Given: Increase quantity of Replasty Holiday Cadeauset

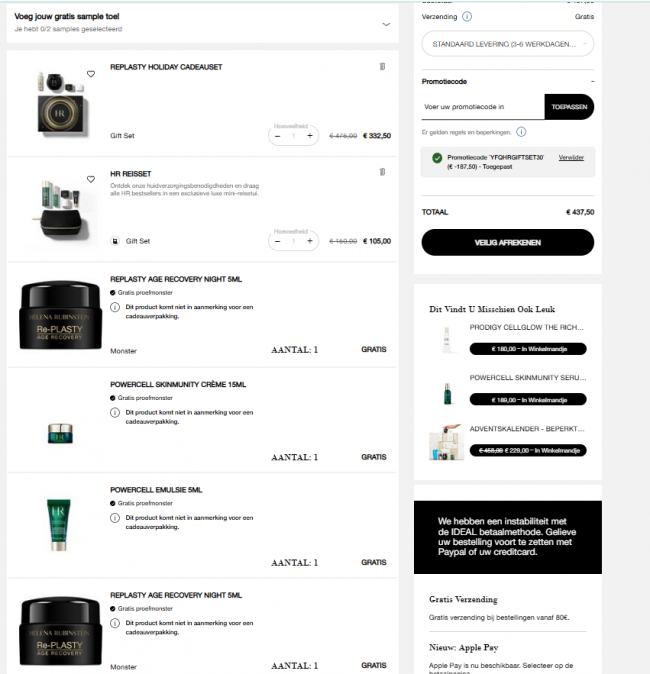Looking at the screenshot, I should (310, 136).
